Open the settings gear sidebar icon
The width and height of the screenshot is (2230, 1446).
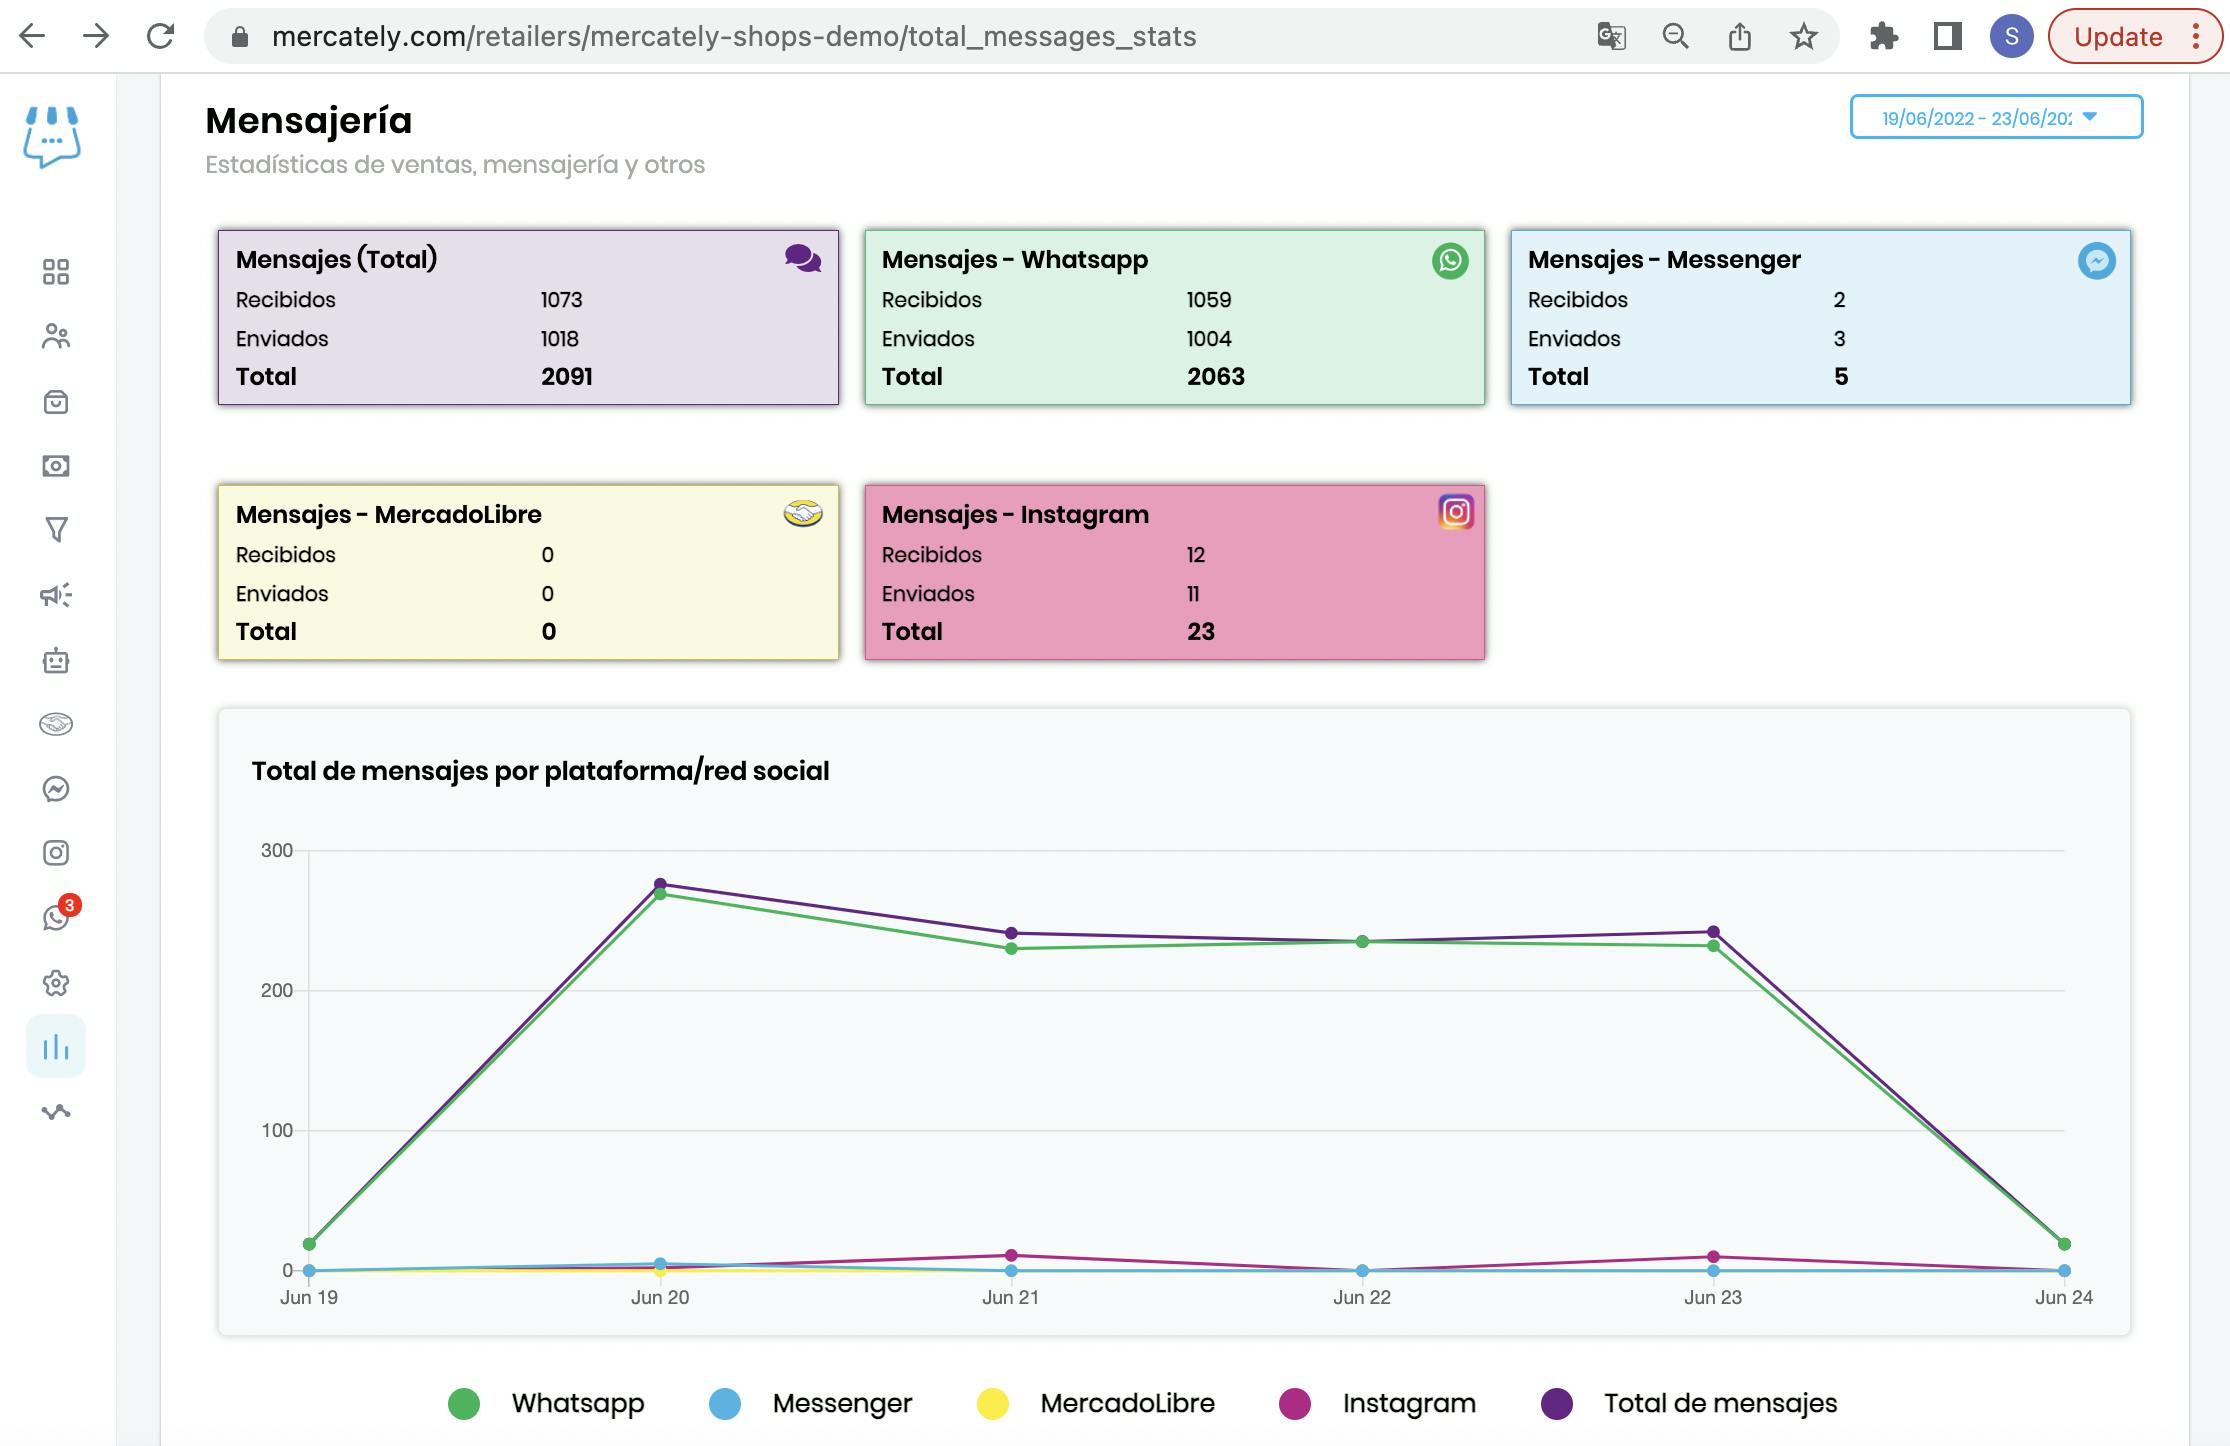click(56, 983)
